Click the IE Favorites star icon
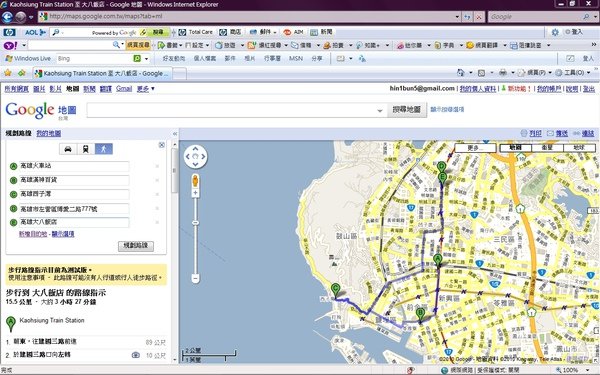 coord(8,73)
